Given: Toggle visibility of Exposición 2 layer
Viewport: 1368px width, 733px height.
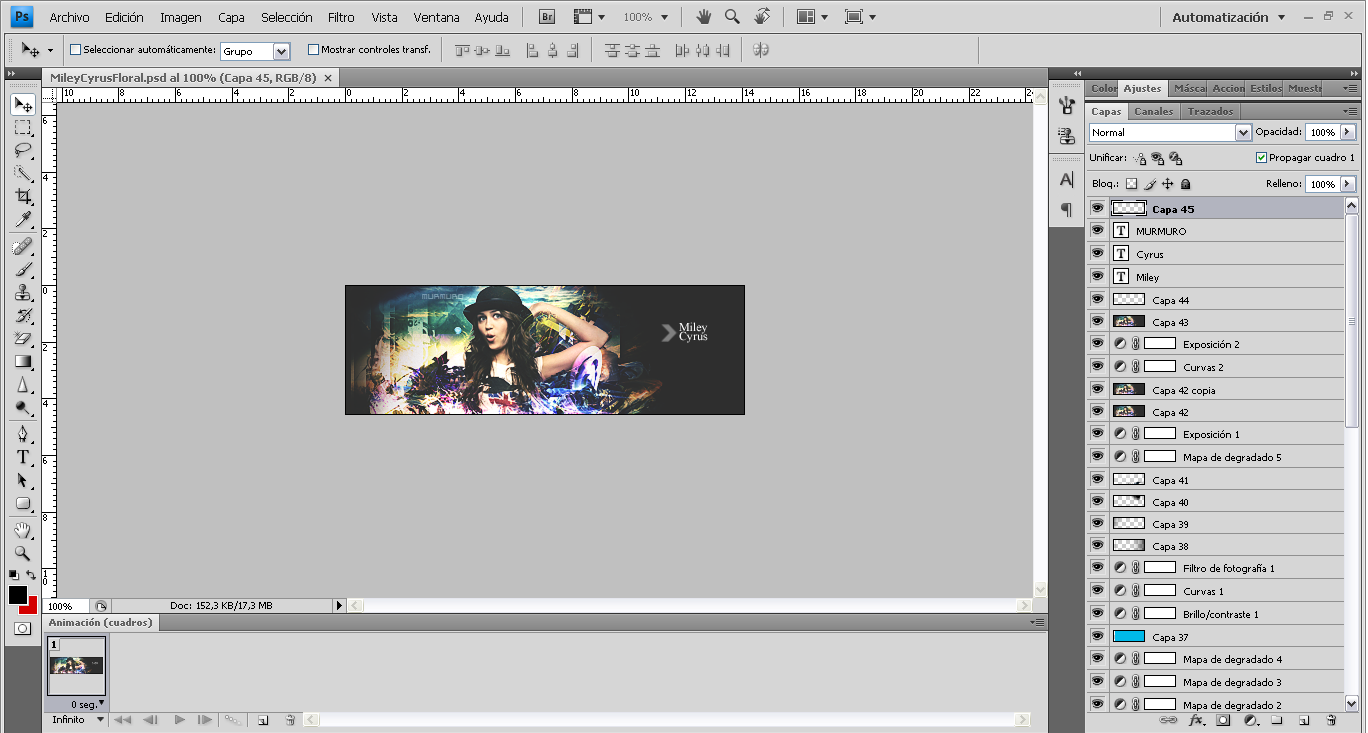Looking at the screenshot, I should pos(1097,344).
